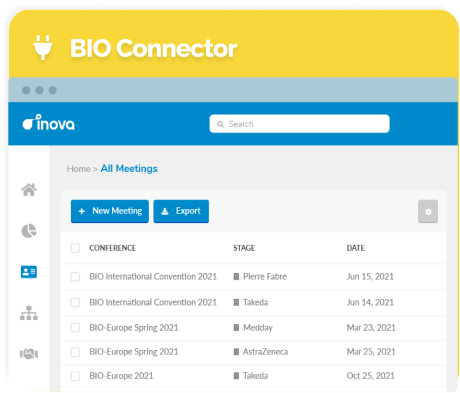Click the search magnifier icon

(220, 124)
